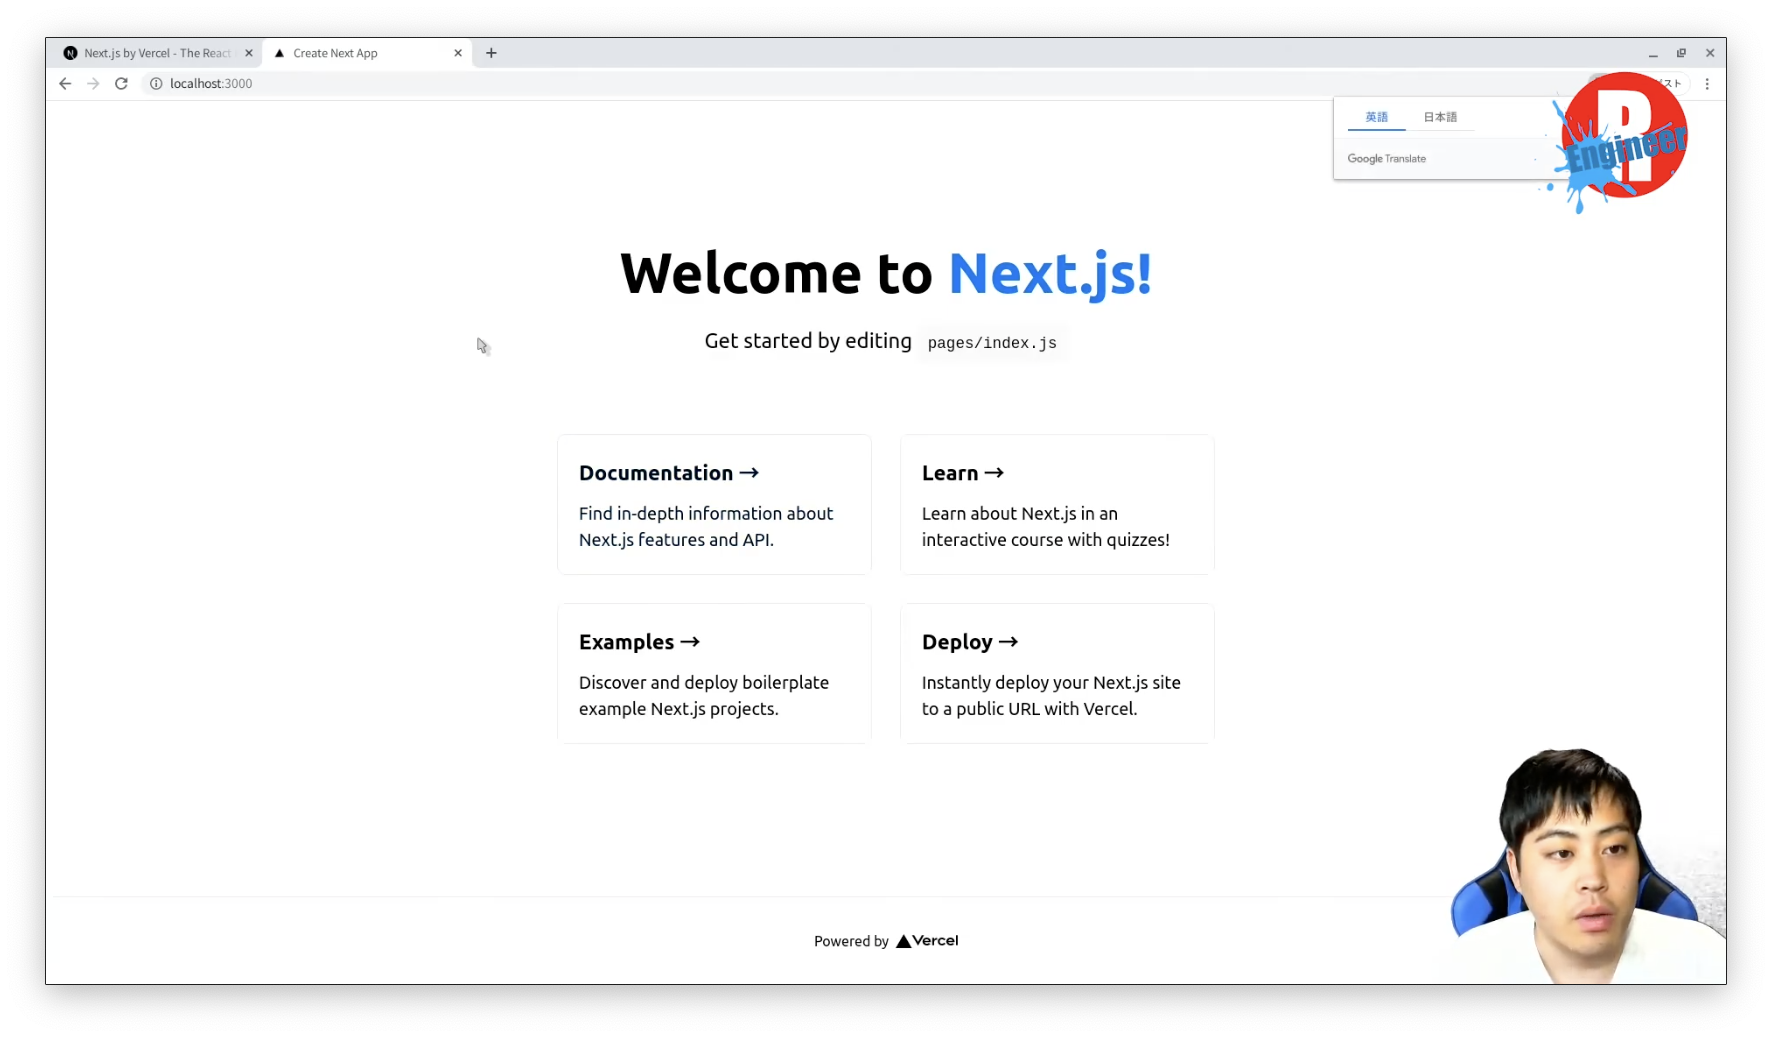Close the Create Next App tab
The height and width of the screenshot is (1038, 1772).
pyautogui.click(x=458, y=53)
